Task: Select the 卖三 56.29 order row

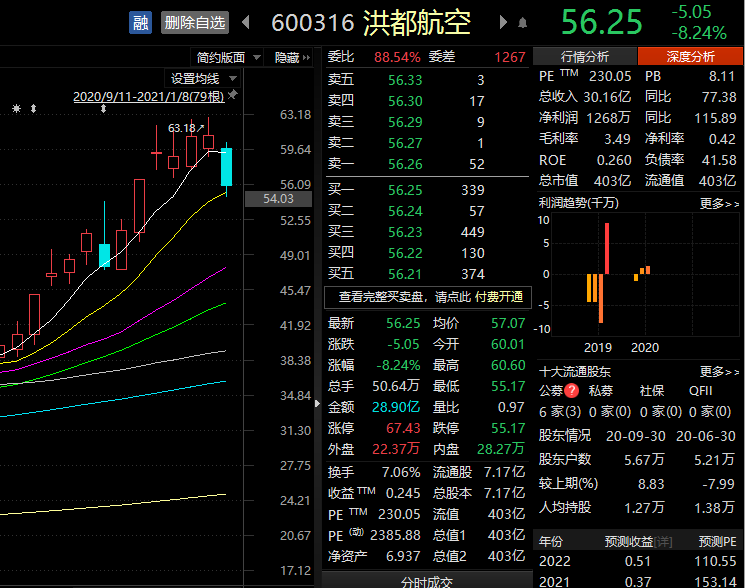Action: point(426,122)
